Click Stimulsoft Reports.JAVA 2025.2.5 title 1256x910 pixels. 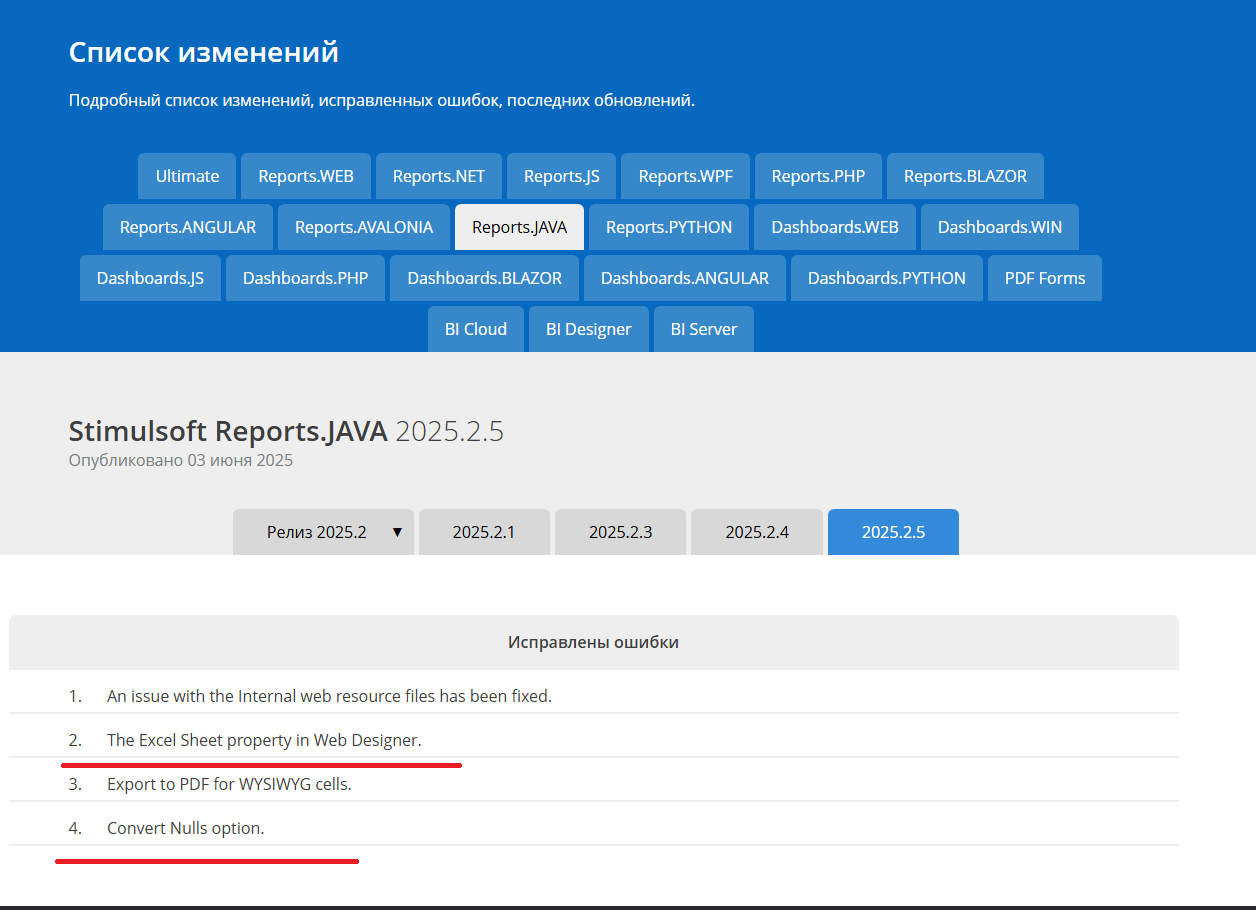(x=286, y=431)
